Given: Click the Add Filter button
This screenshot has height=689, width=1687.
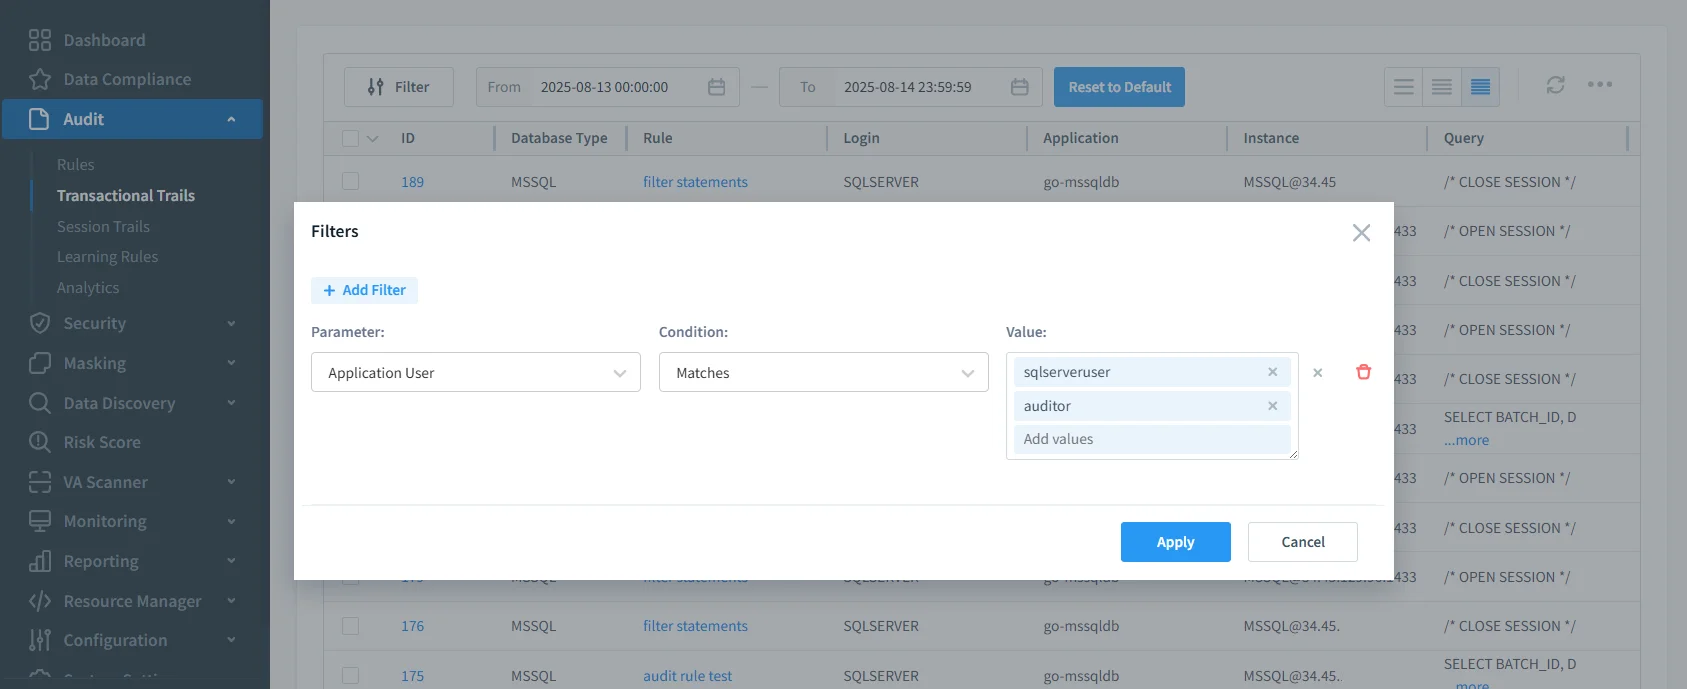Looking at the screenshot, I should (x=364, y=290).
